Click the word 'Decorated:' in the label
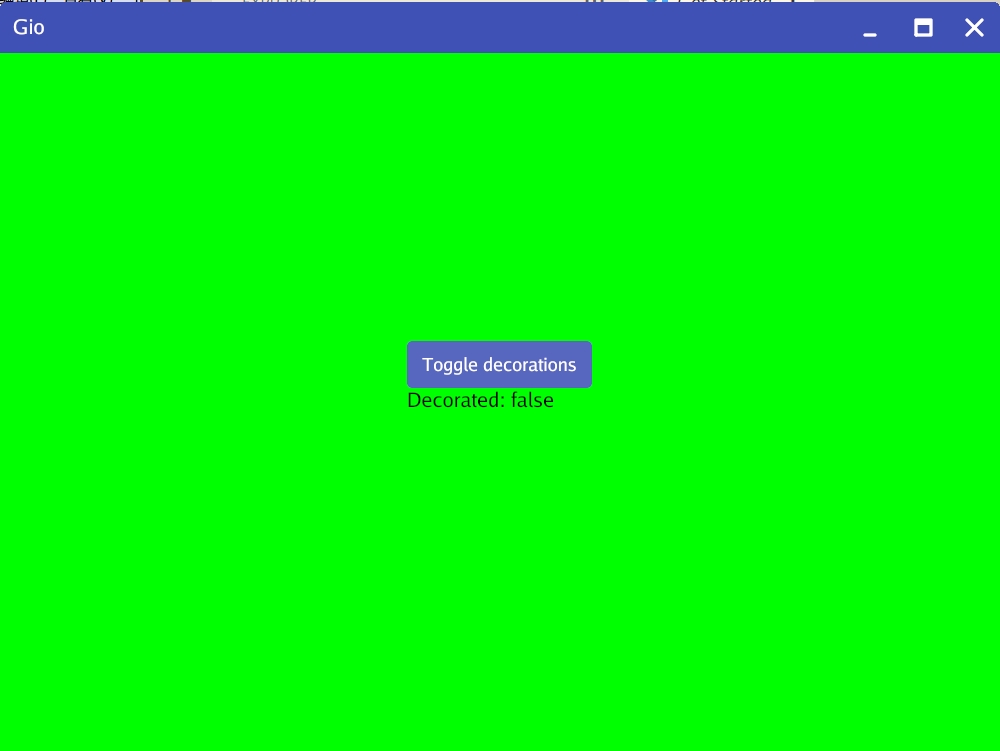This screenshot has width=1000, height=751. pos(456,401)
